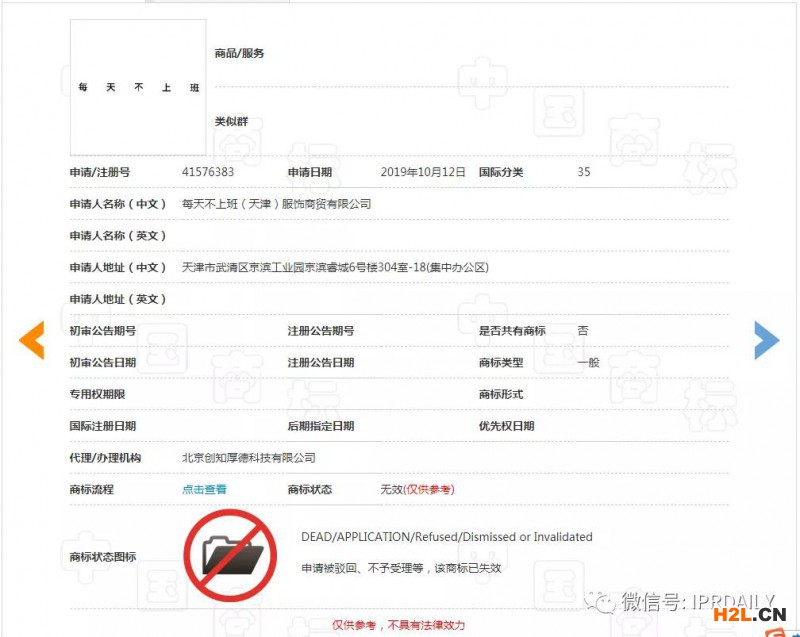Click agency name 北京创知厚德科技有限公司
800x637 pixels.
(248, 458)
